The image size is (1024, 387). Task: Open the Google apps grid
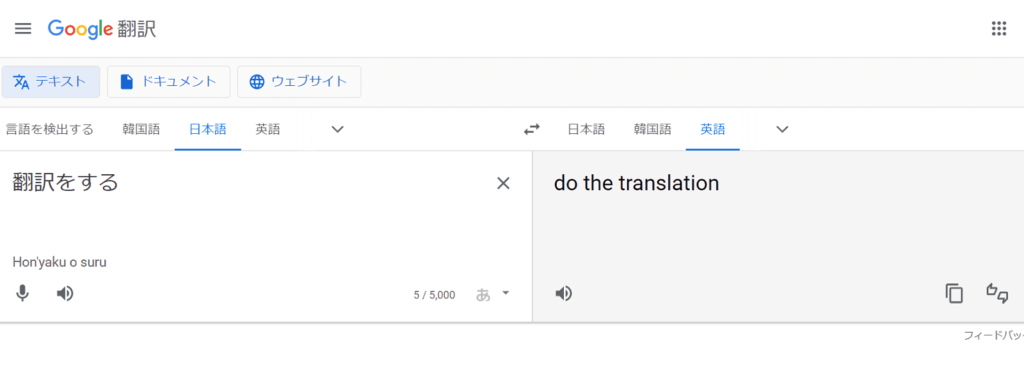999,29
